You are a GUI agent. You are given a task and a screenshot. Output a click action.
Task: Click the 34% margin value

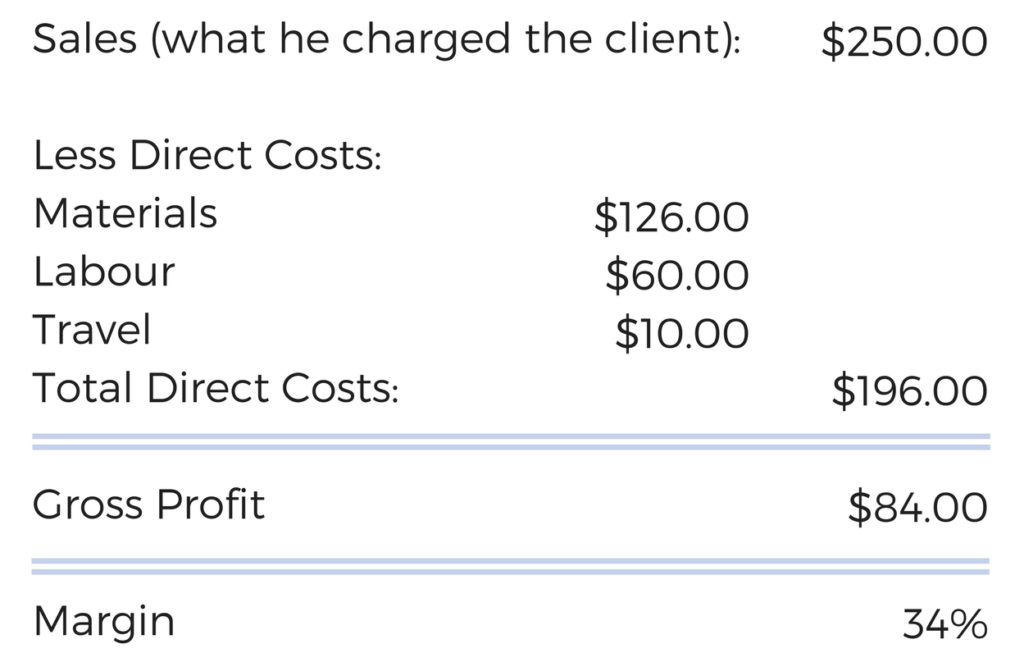(x=945, y=624)
